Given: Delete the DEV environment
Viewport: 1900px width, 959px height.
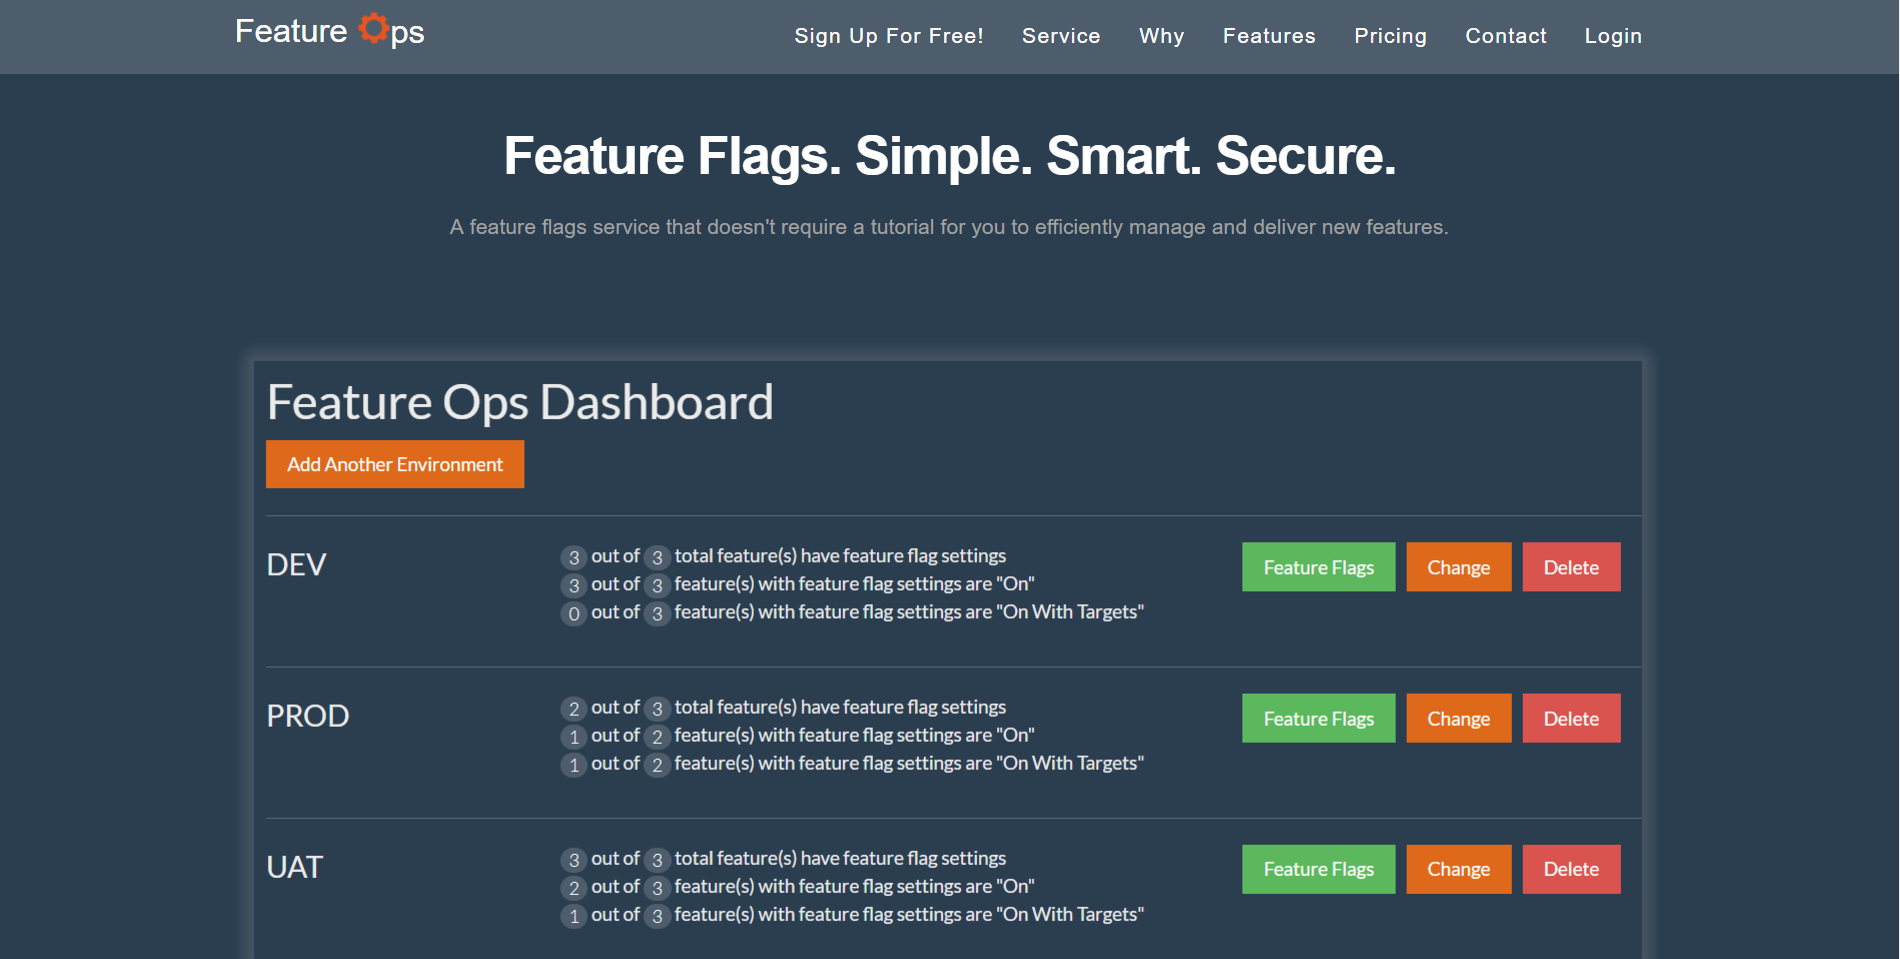Looking at the screenshot, I should click(x=1571, y=567).
